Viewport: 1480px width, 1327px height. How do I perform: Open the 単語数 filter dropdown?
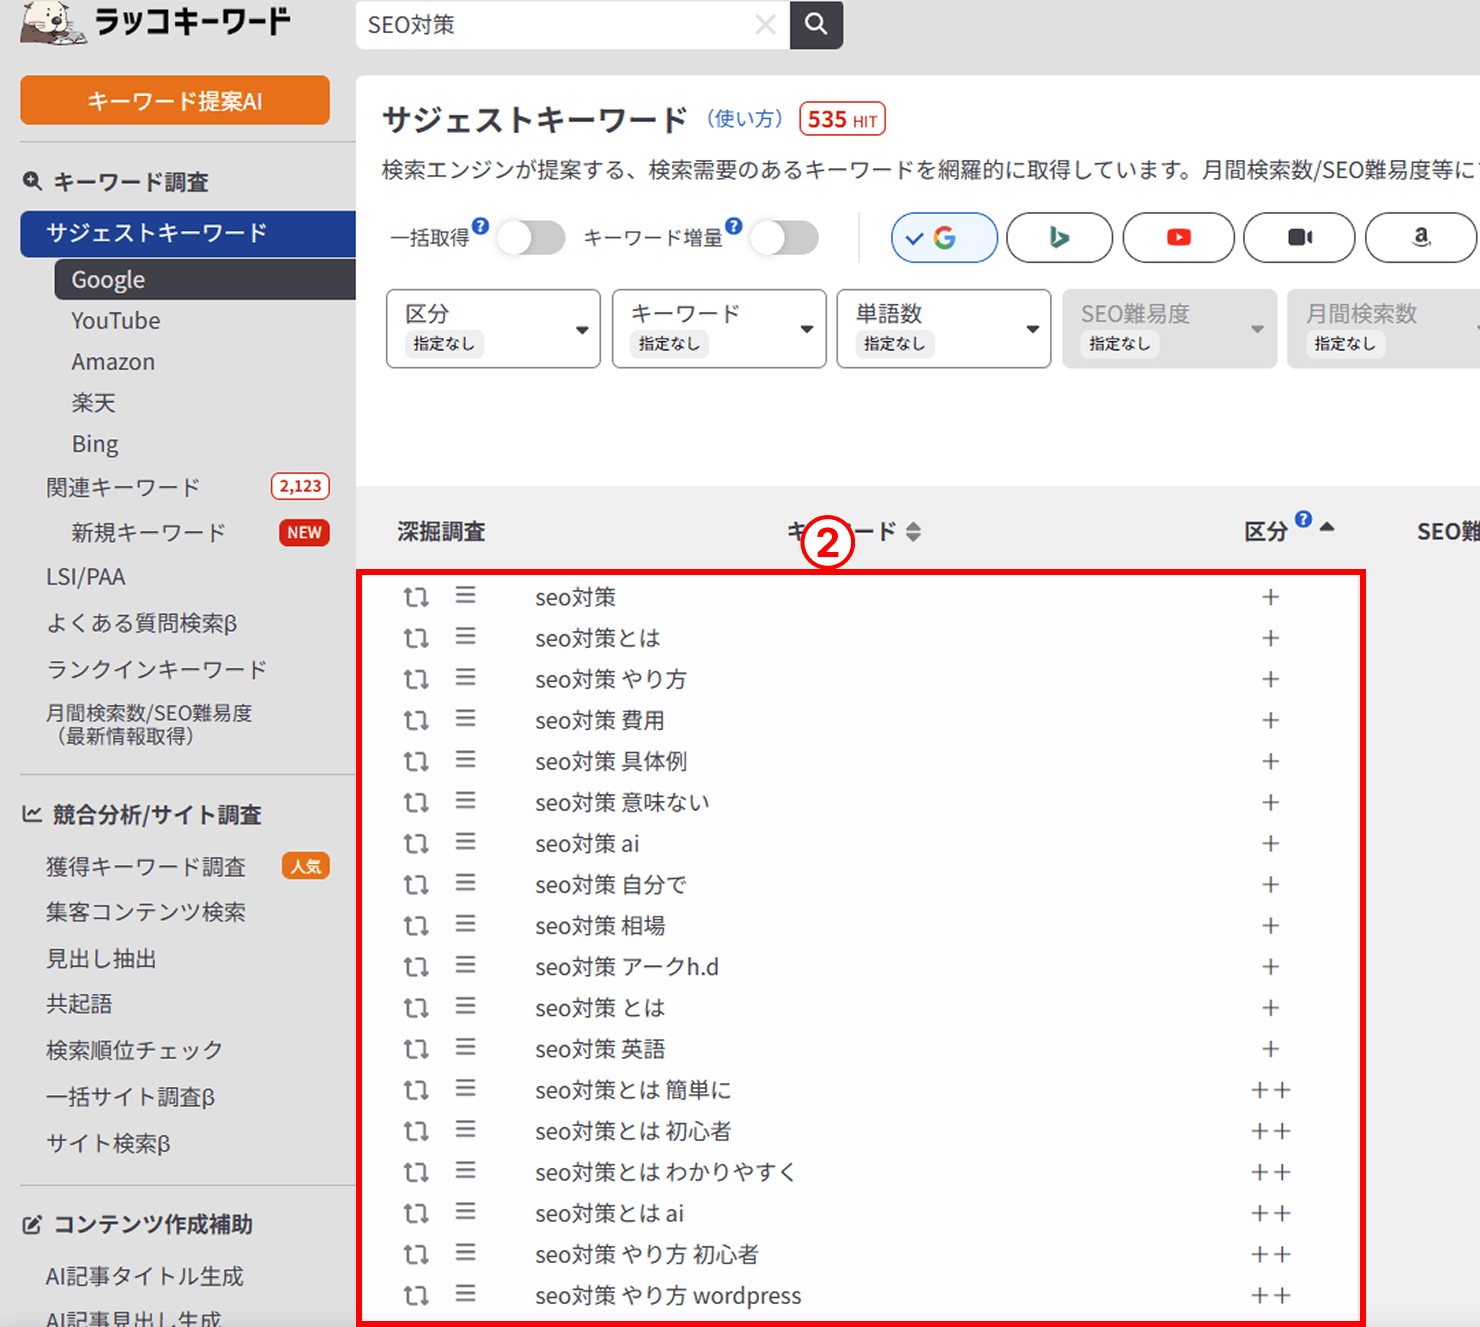point(944,329)
